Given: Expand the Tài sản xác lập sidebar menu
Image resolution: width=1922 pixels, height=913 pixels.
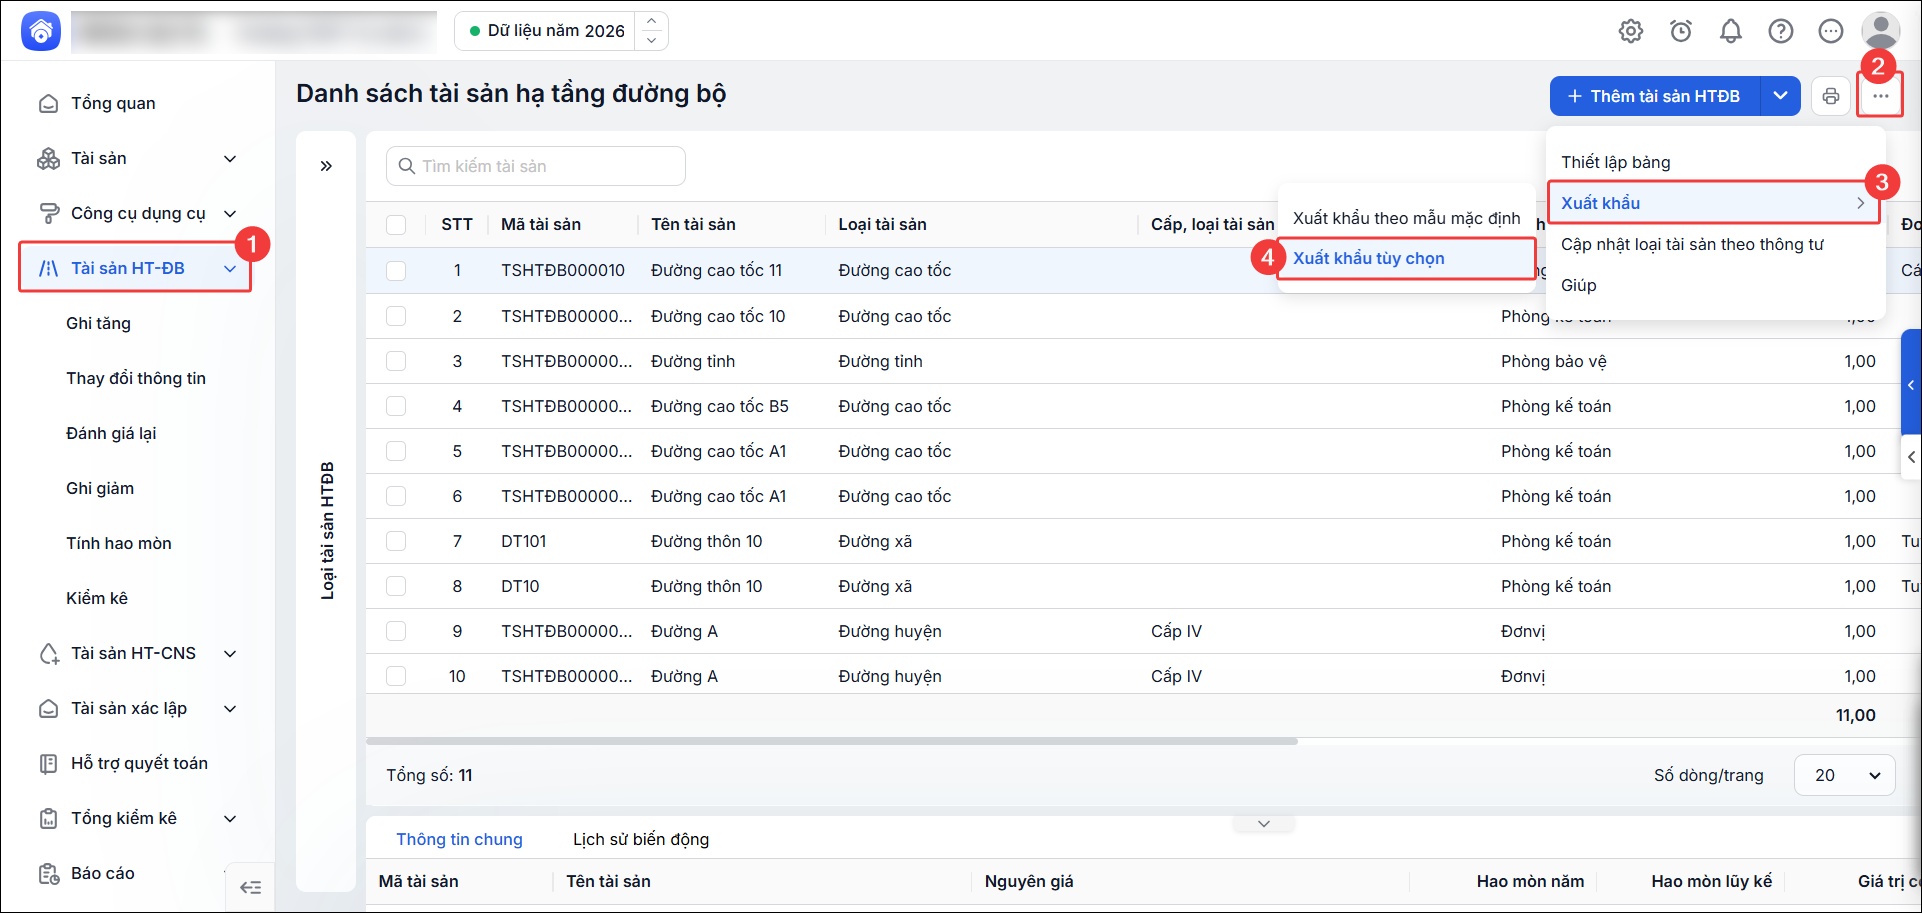Looking at the screenshot, I should (x=230, y=709).
